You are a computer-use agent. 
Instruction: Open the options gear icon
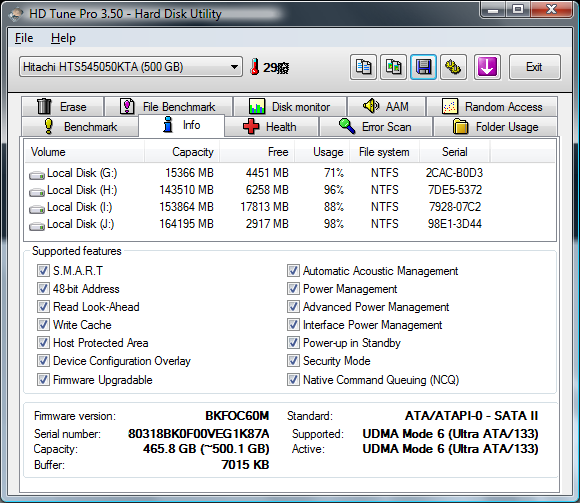(453, 67)
